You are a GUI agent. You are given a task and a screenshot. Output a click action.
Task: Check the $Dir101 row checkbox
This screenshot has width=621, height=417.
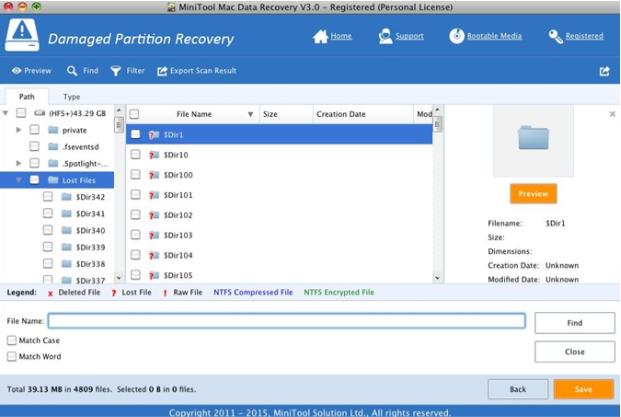coord(135,194)
